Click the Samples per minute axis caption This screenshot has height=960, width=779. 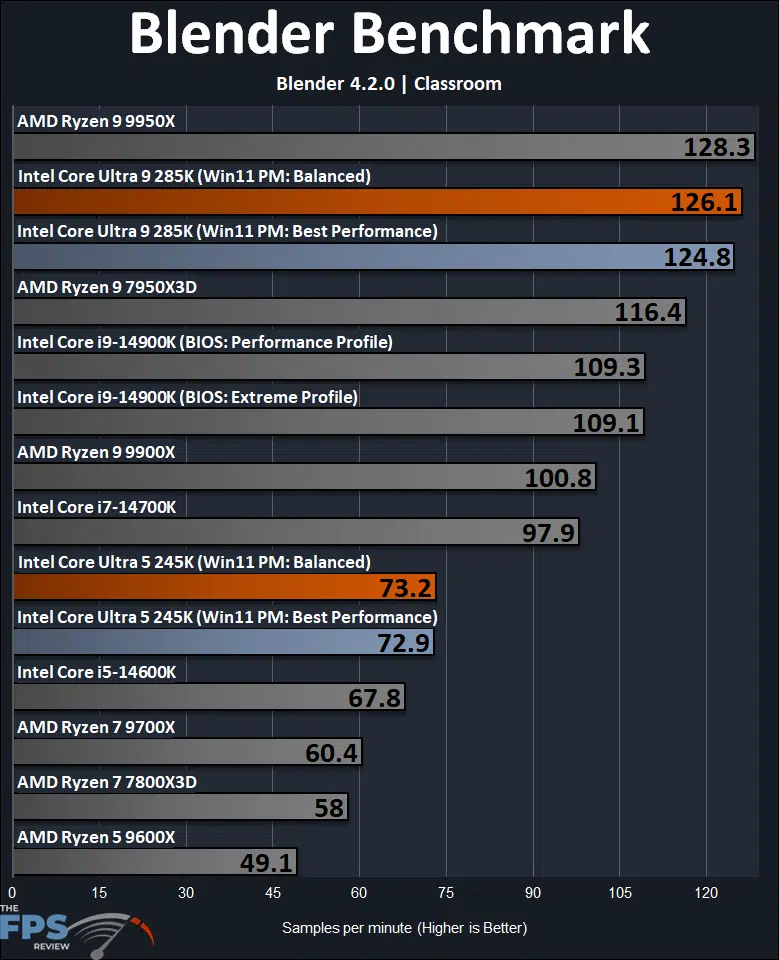coord(404,928)
